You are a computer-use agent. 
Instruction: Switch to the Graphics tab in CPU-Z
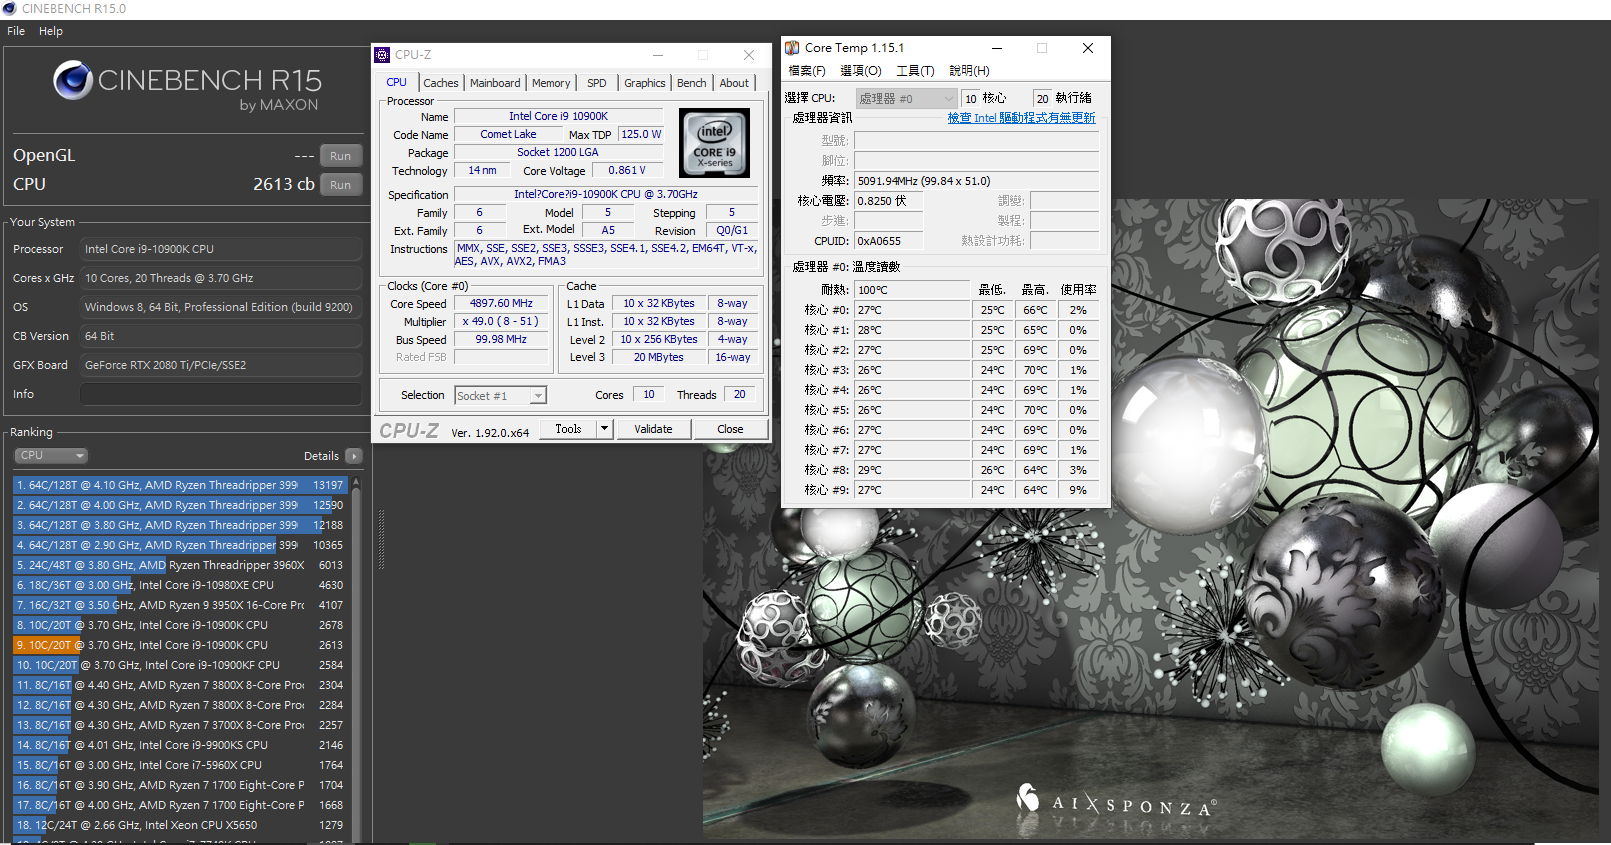[x=645, y=83]
